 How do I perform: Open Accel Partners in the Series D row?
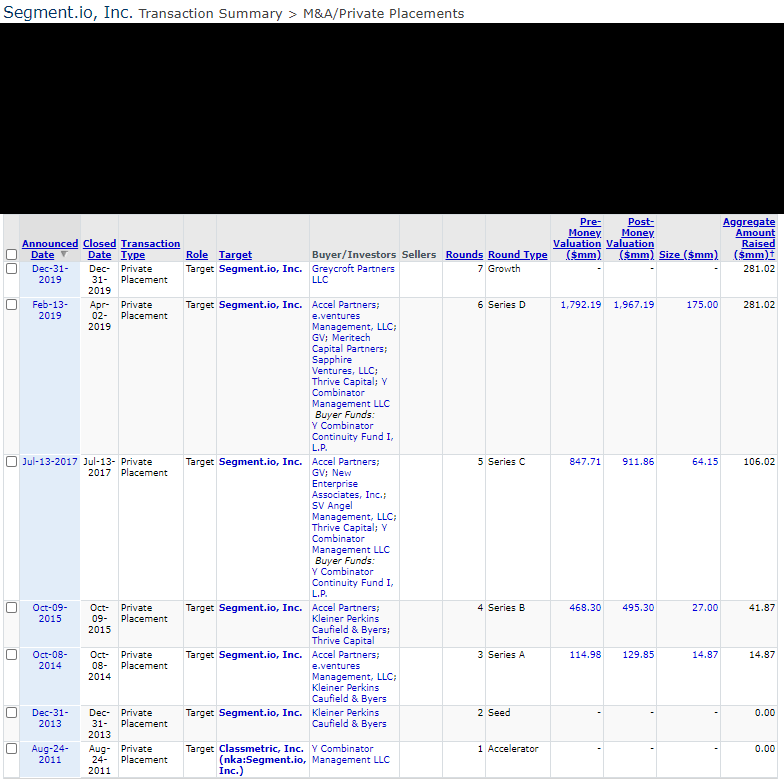[346, 304]
